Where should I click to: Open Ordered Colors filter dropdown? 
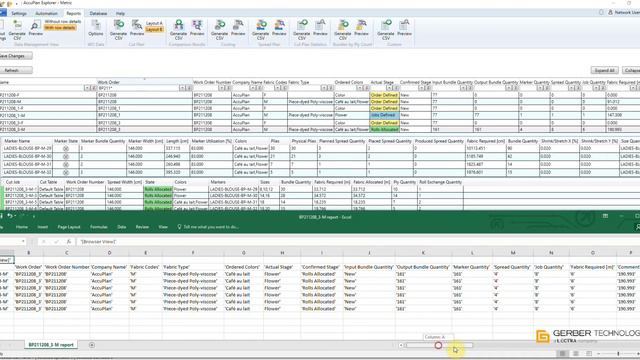click(360, 88)
